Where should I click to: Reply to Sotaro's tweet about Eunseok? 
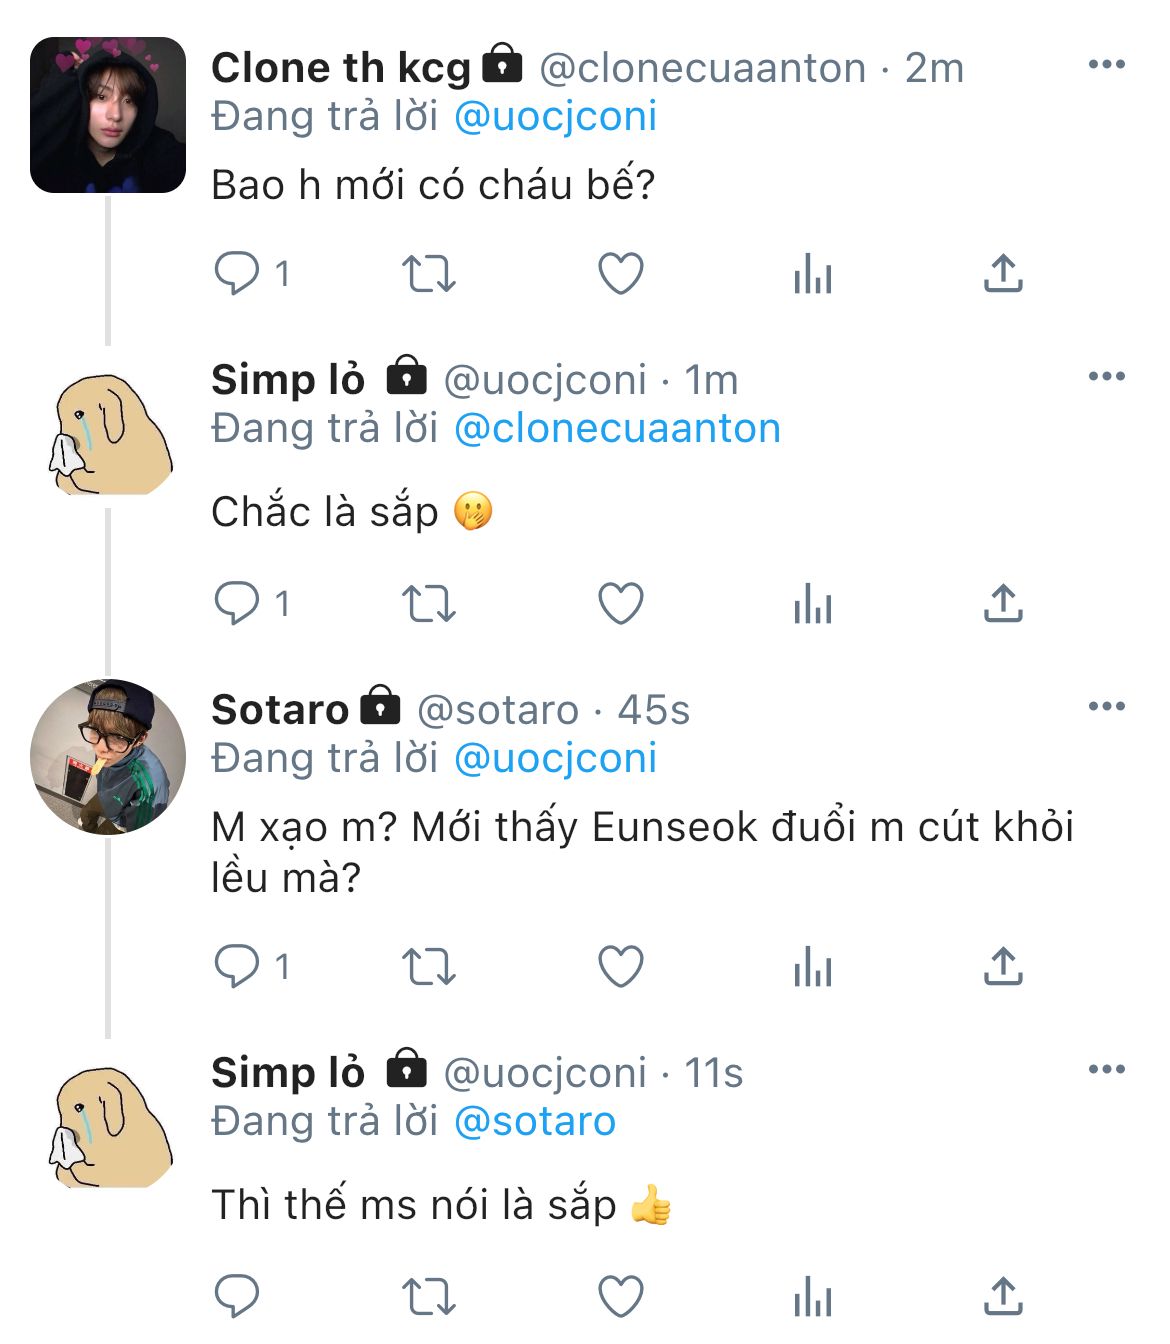pyautogui.click(x=237, y=966)
